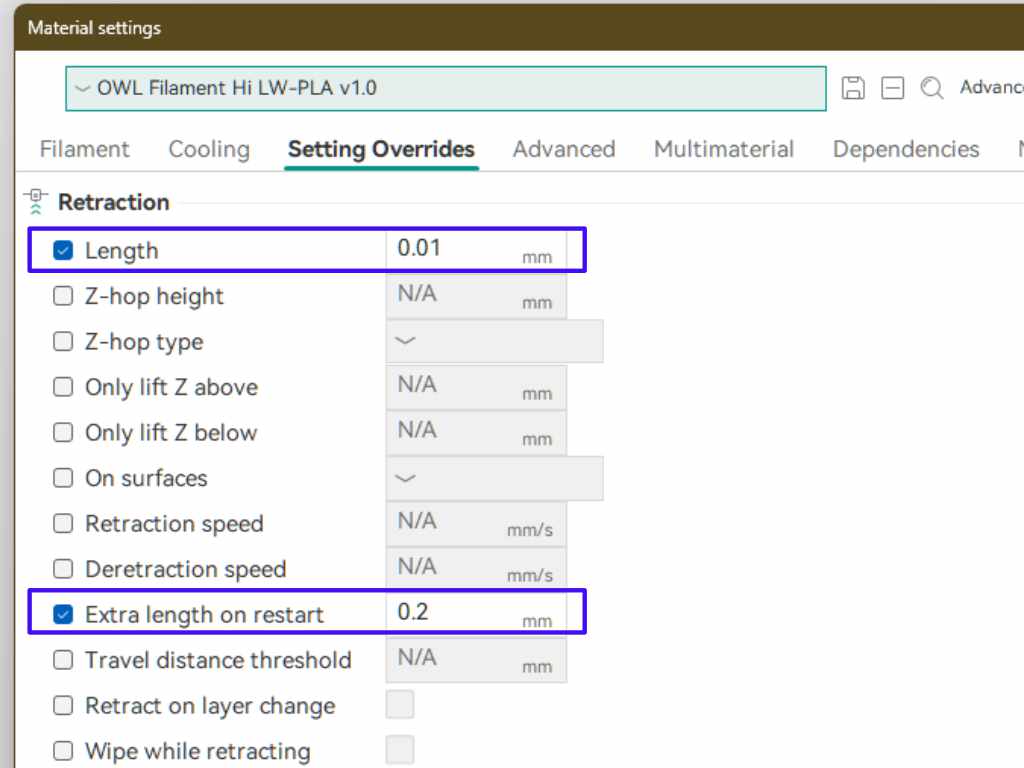This screenshot has width=1024, height=768.
Task: Enable Retract on layer change override
Action: click(x=63, y=705)
